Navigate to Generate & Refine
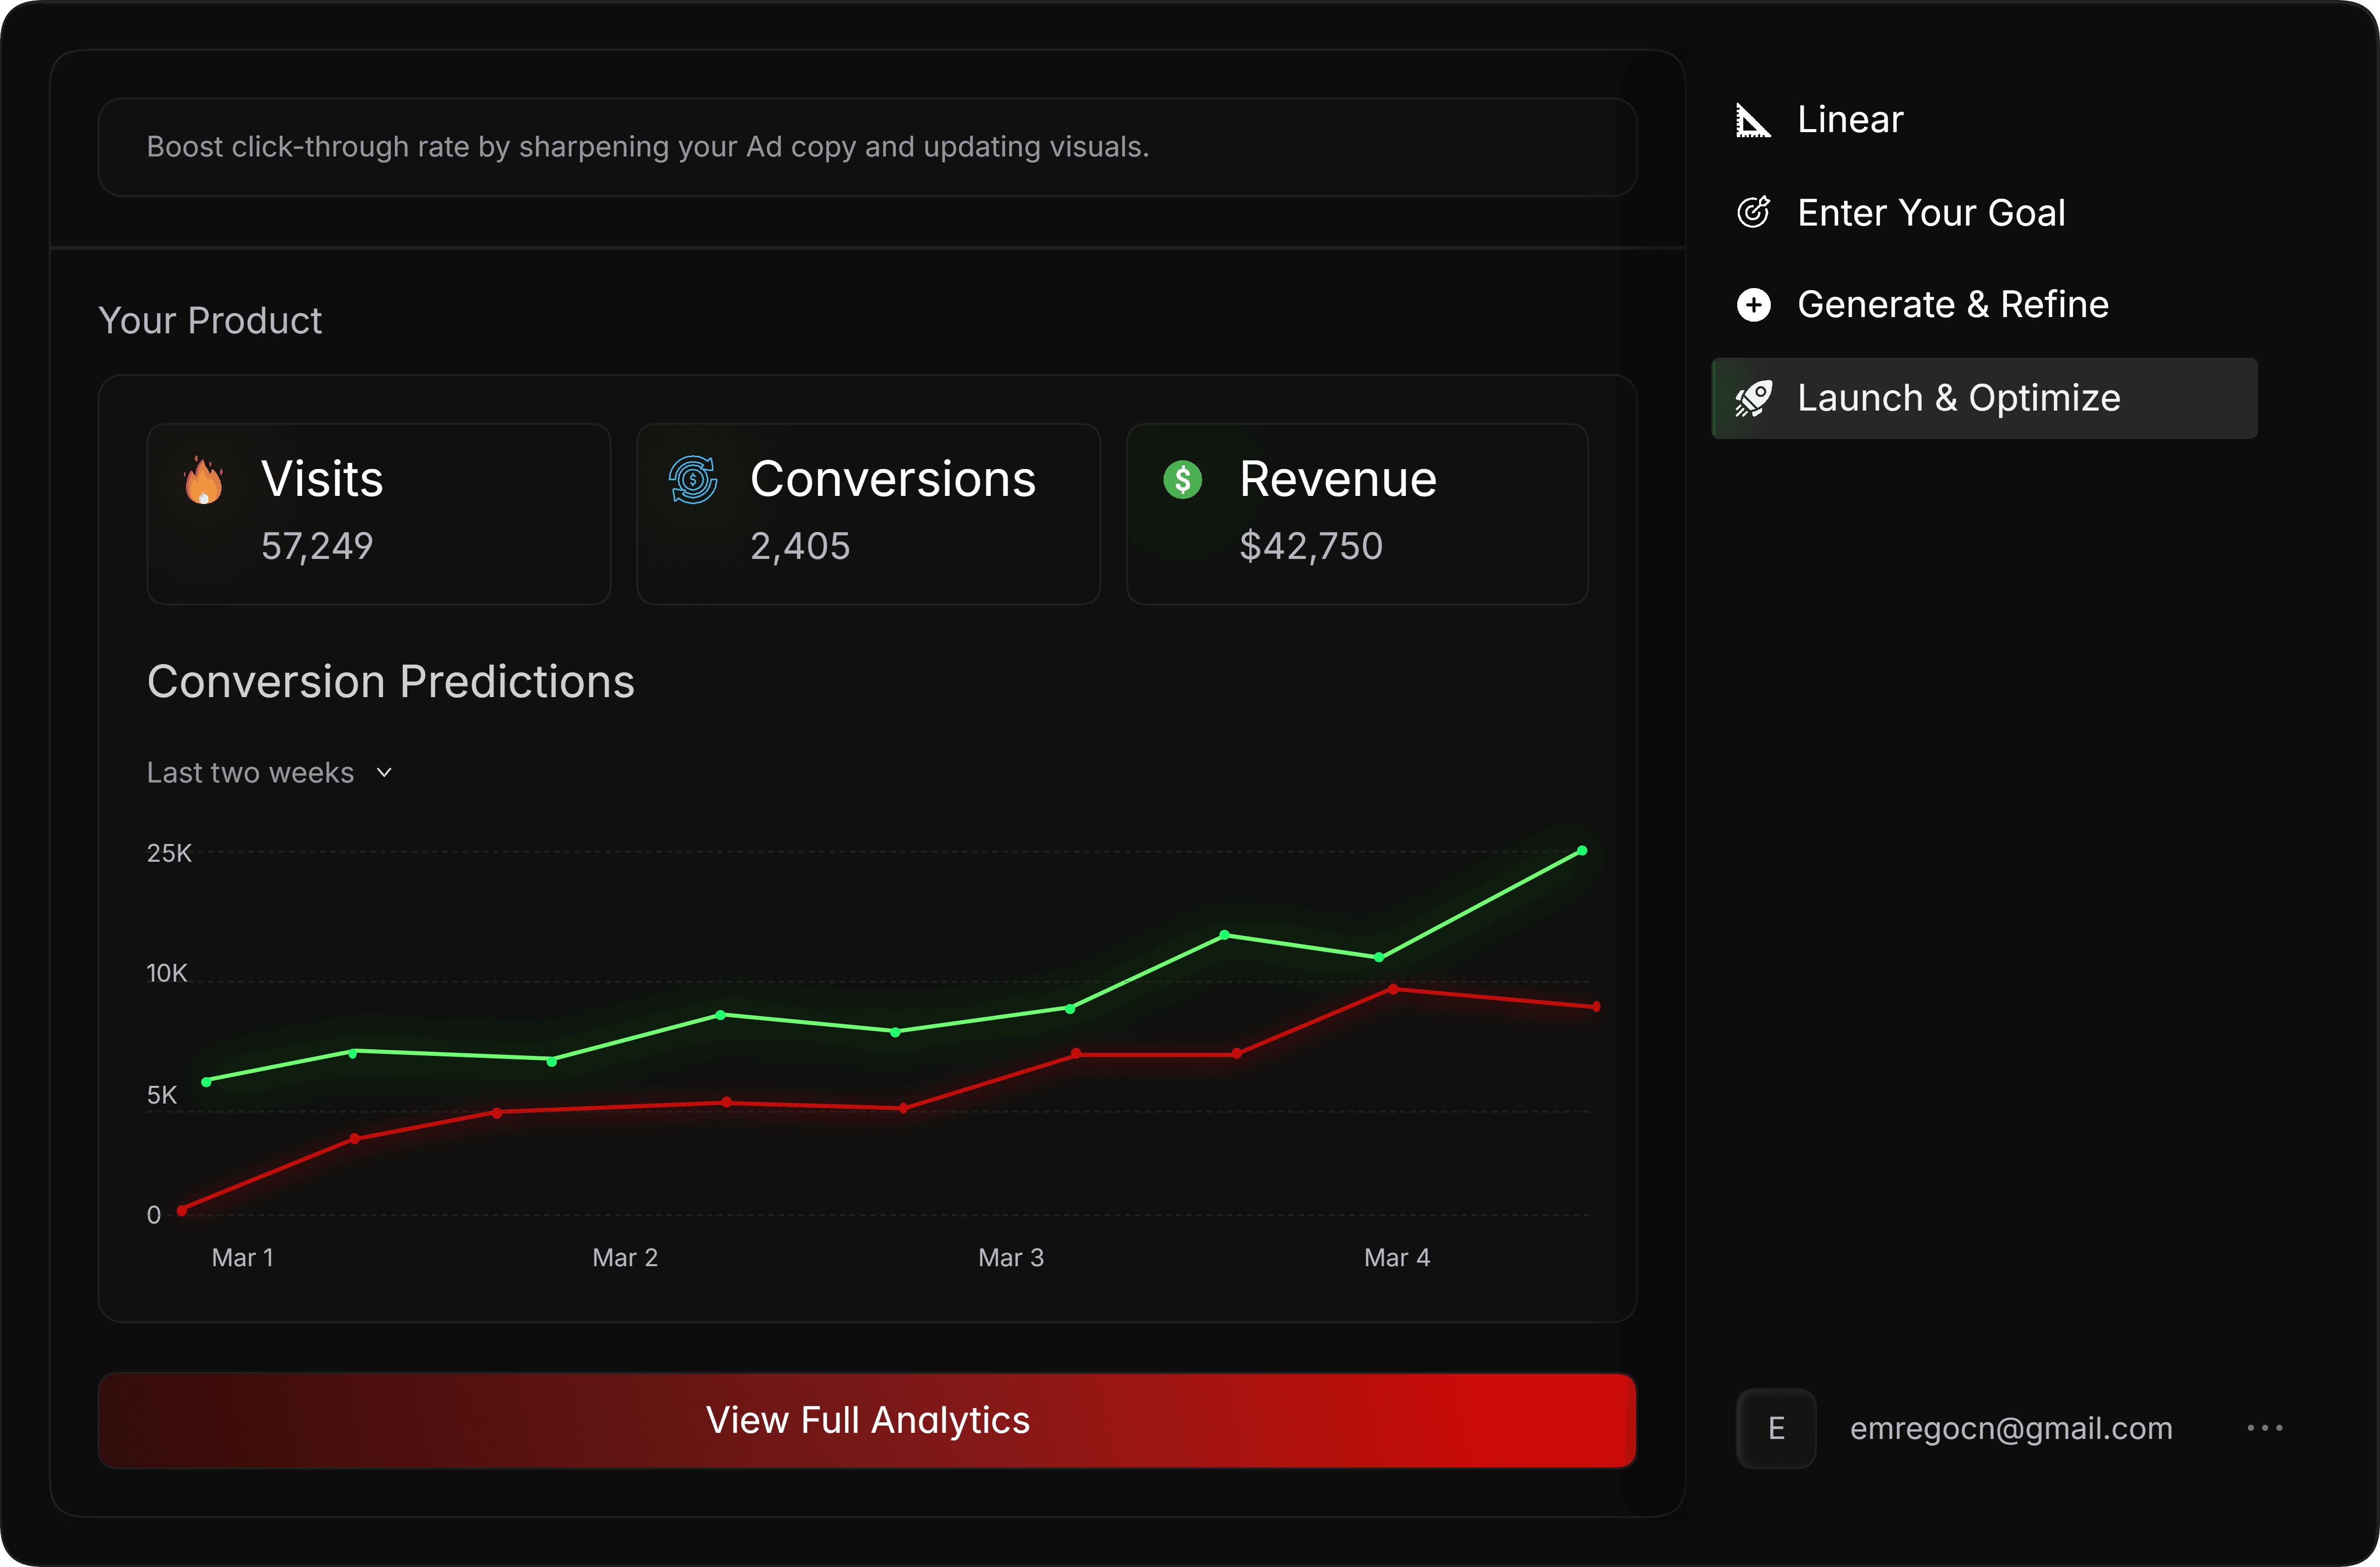 click(x=1952, y=304)
